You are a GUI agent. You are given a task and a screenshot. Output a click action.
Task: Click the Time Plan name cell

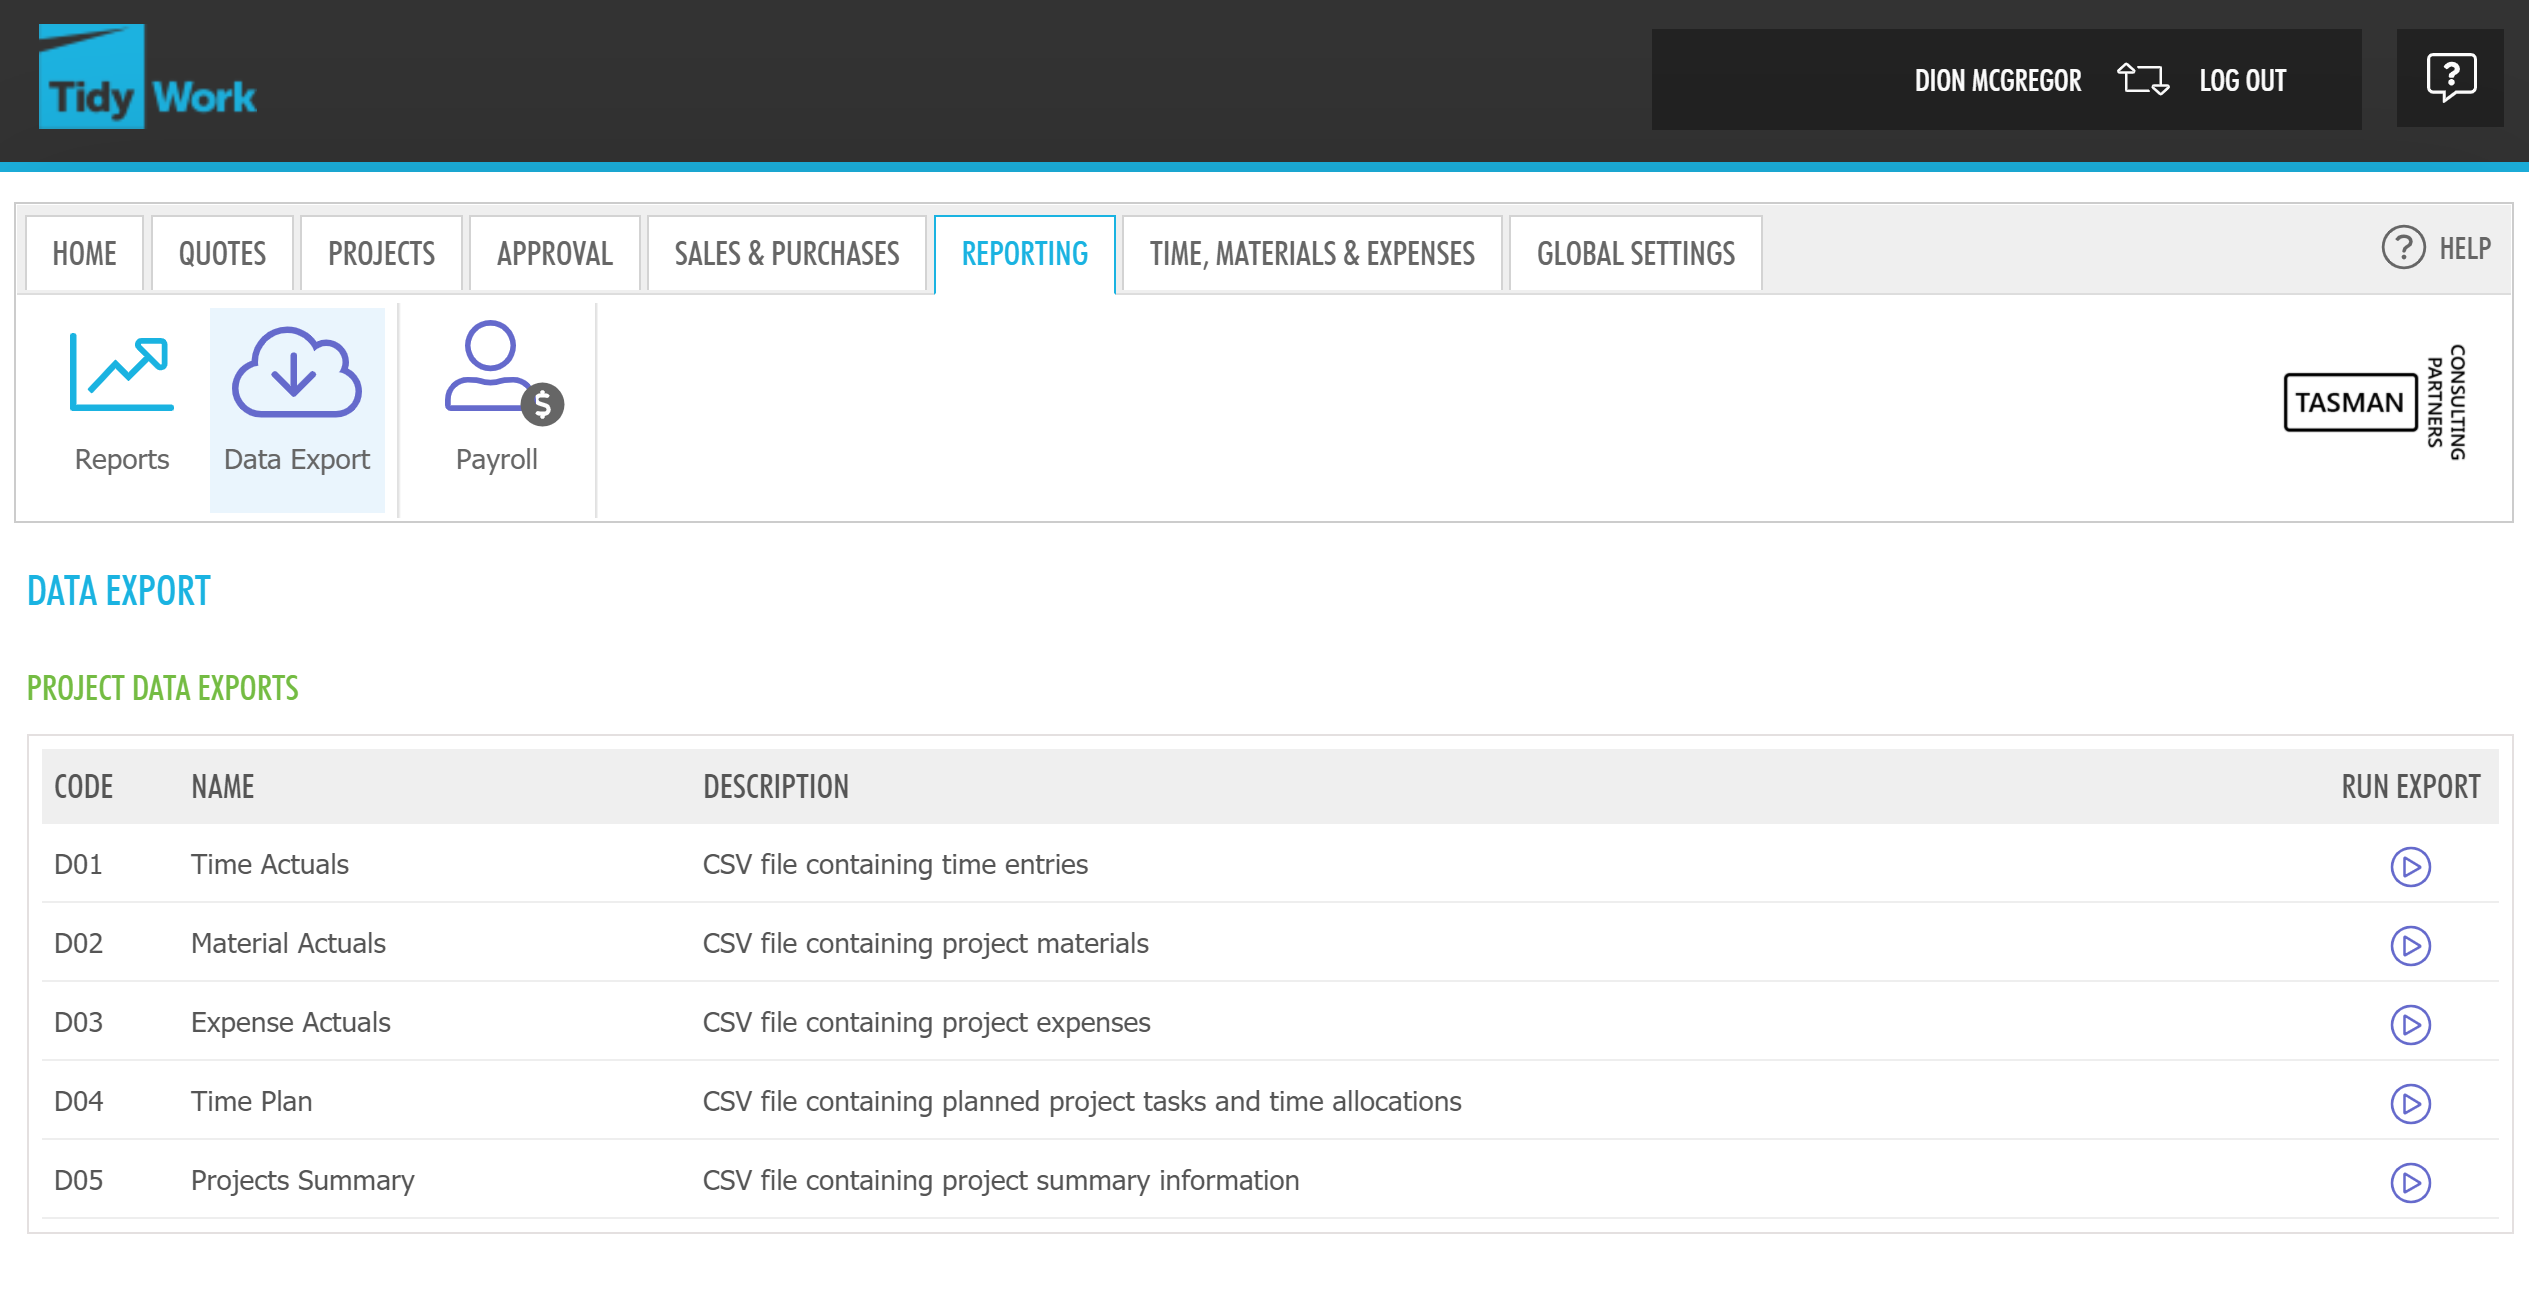(x=251, y=1102)
